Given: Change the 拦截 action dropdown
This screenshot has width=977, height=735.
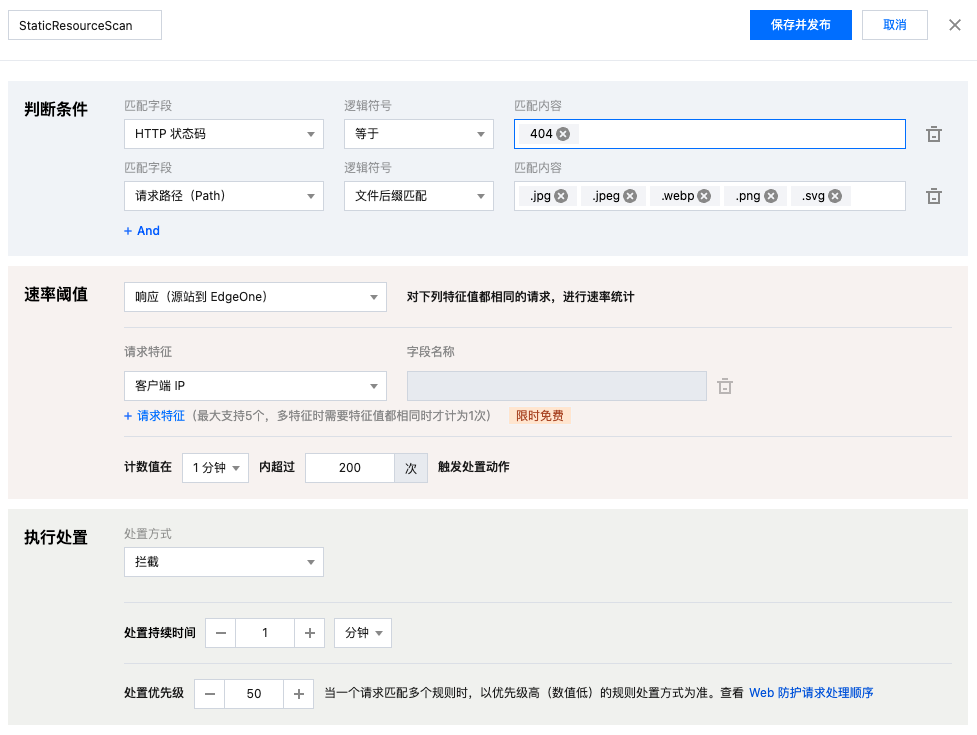Looking at the screenshot, I should click(x=223, y=562).
